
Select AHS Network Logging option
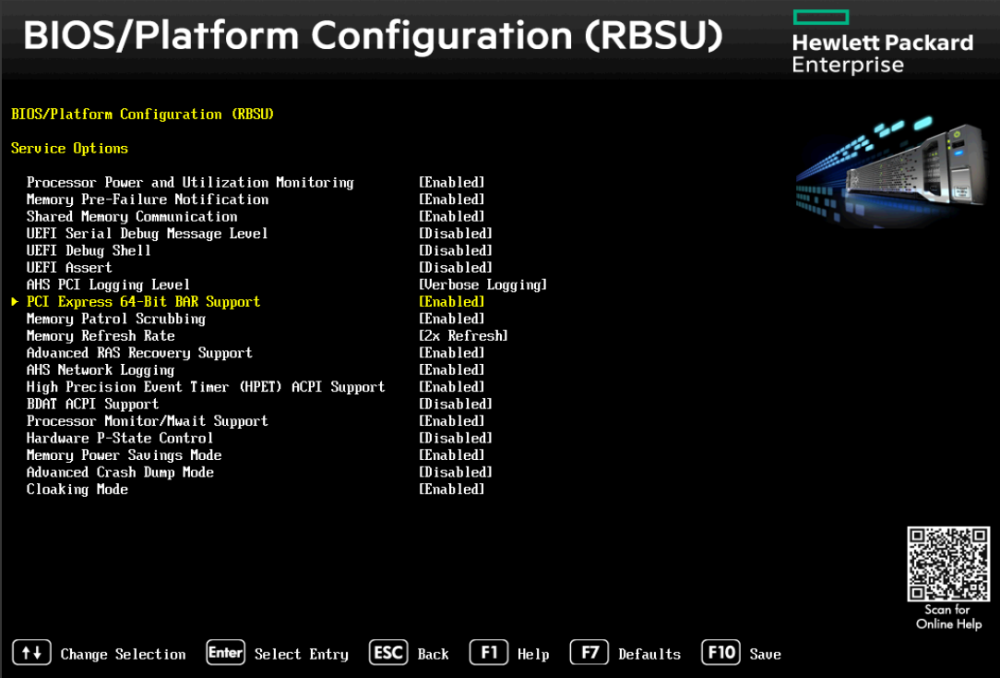pos(100,370)
